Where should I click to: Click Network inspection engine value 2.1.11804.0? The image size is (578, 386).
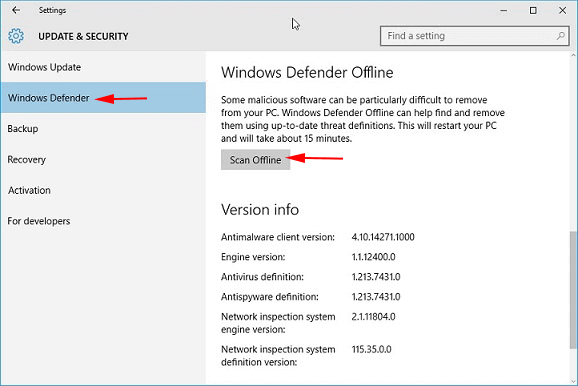point(373,317)
